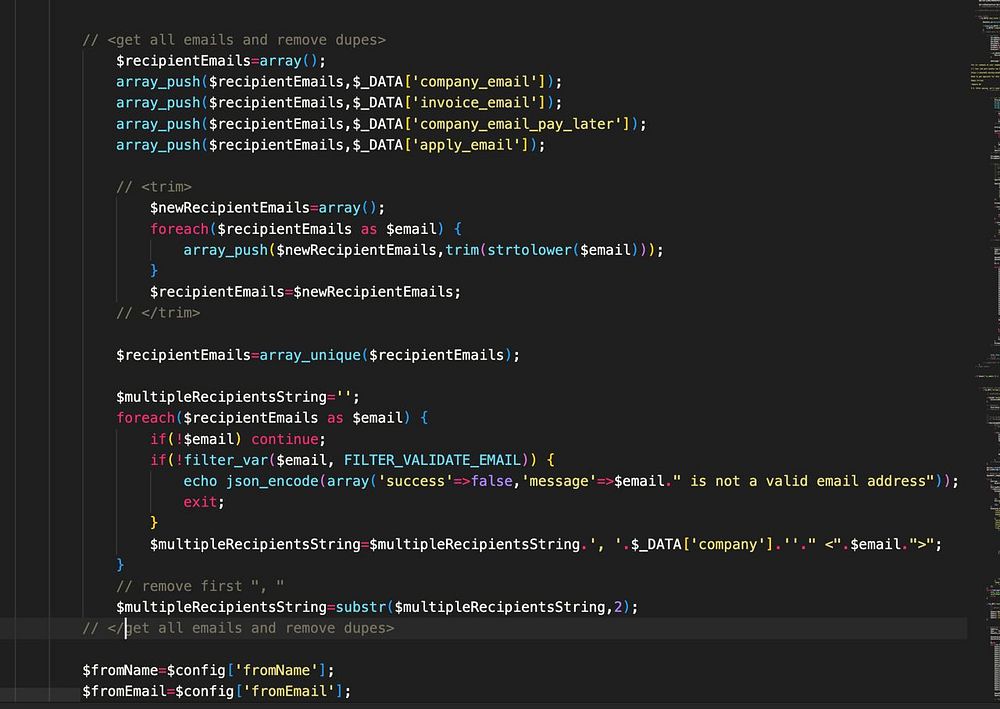Click the yellow closing brace after exit
The width and height of the screenshot is (1000, 709).
(154, 523)
